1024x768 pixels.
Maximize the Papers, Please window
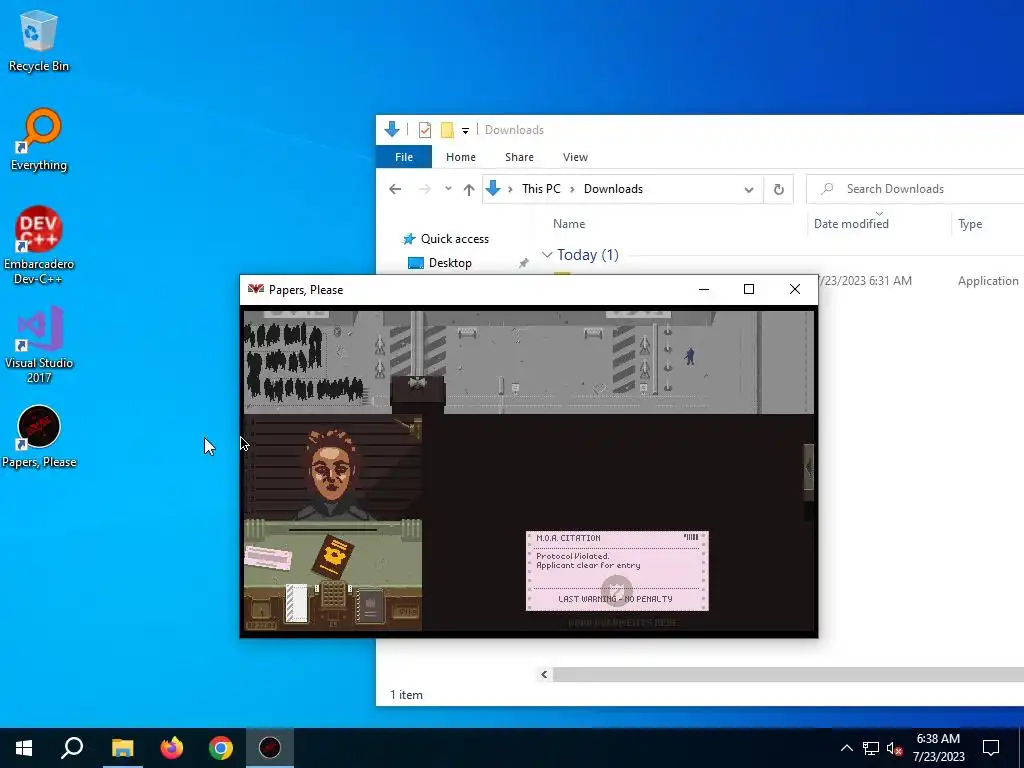(x=749, y=289)
